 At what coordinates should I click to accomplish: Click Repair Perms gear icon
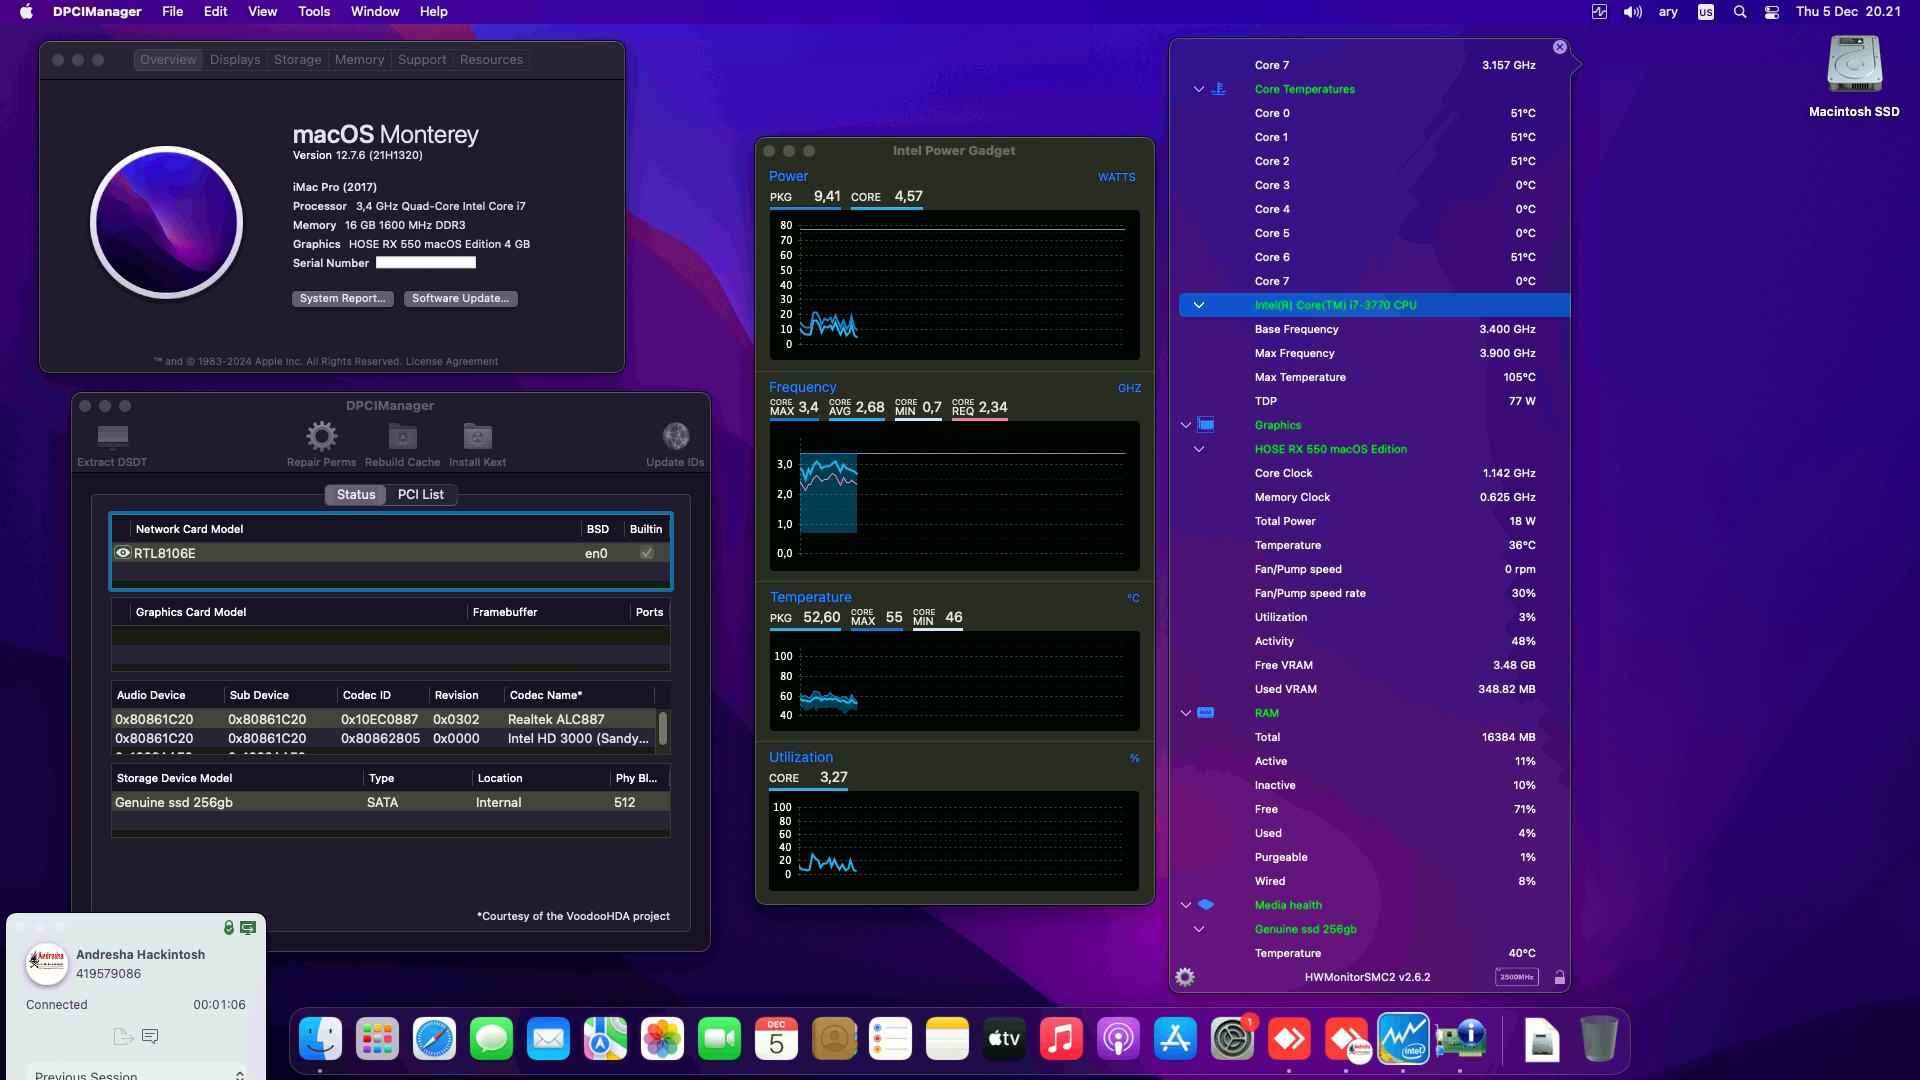321,436
